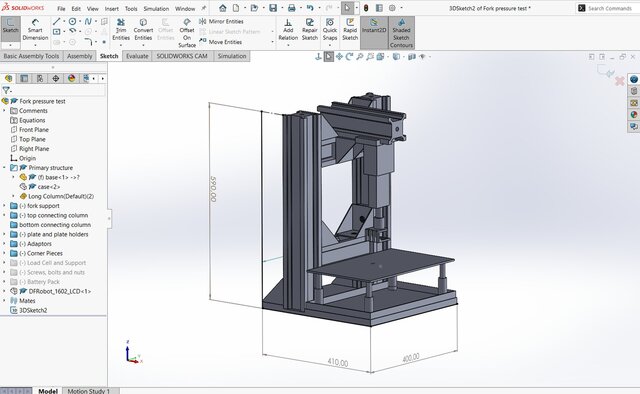Viewport: 640px width, 394px height.
Task: Switch to the Evaluate tab
Action: (x=137, y=56)
